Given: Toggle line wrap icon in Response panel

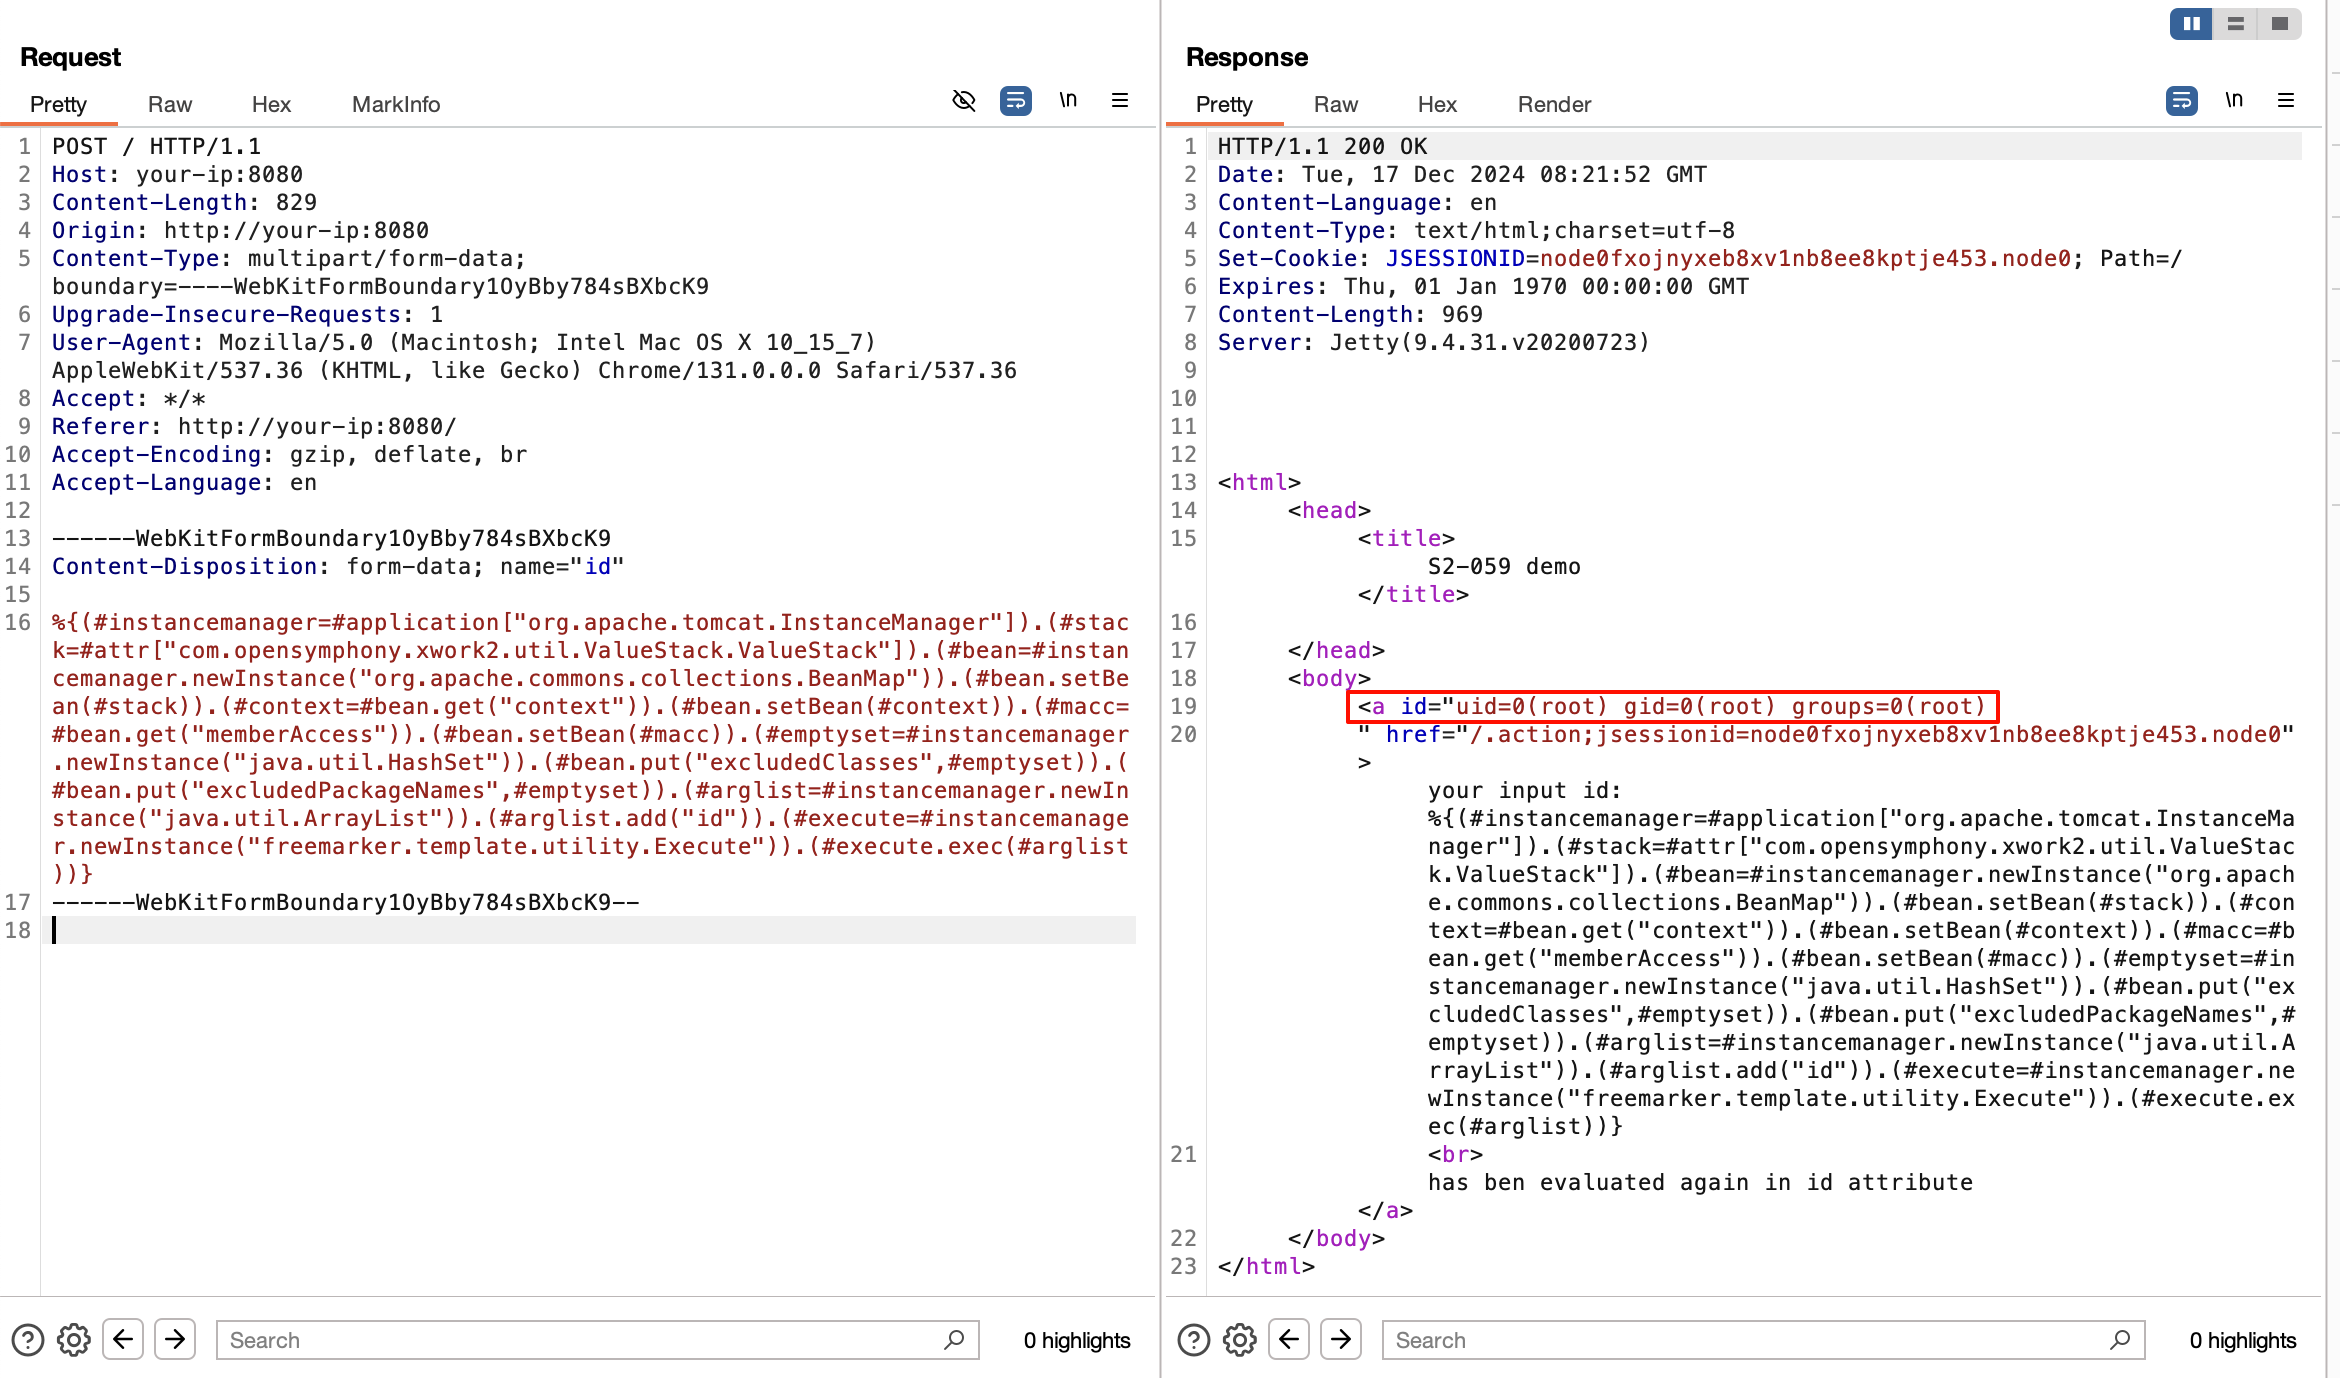Looking at the screenshot, I should click(x=2181, y=101).
